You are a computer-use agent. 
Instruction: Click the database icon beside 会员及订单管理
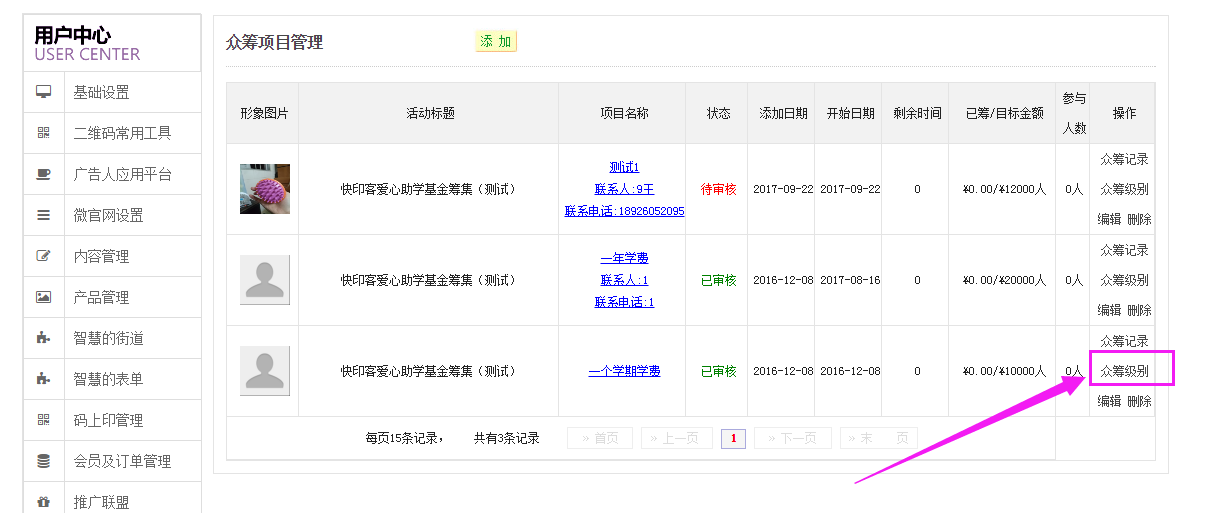pos(43,461)
